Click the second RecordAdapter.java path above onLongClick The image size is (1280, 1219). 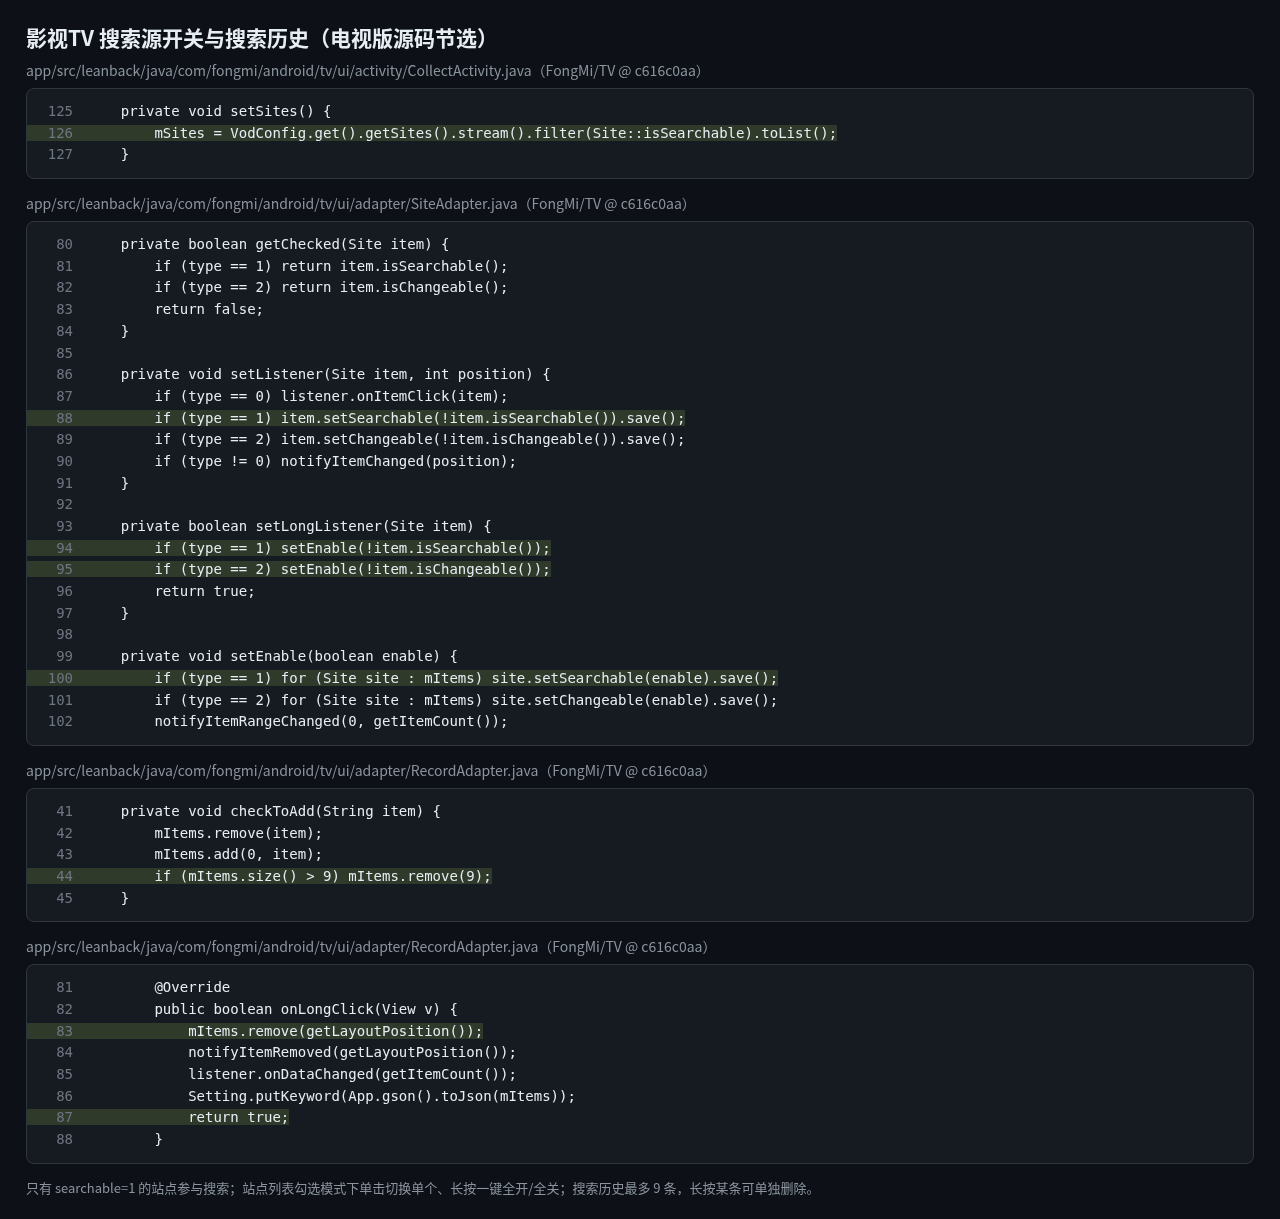tap(366, 947)
